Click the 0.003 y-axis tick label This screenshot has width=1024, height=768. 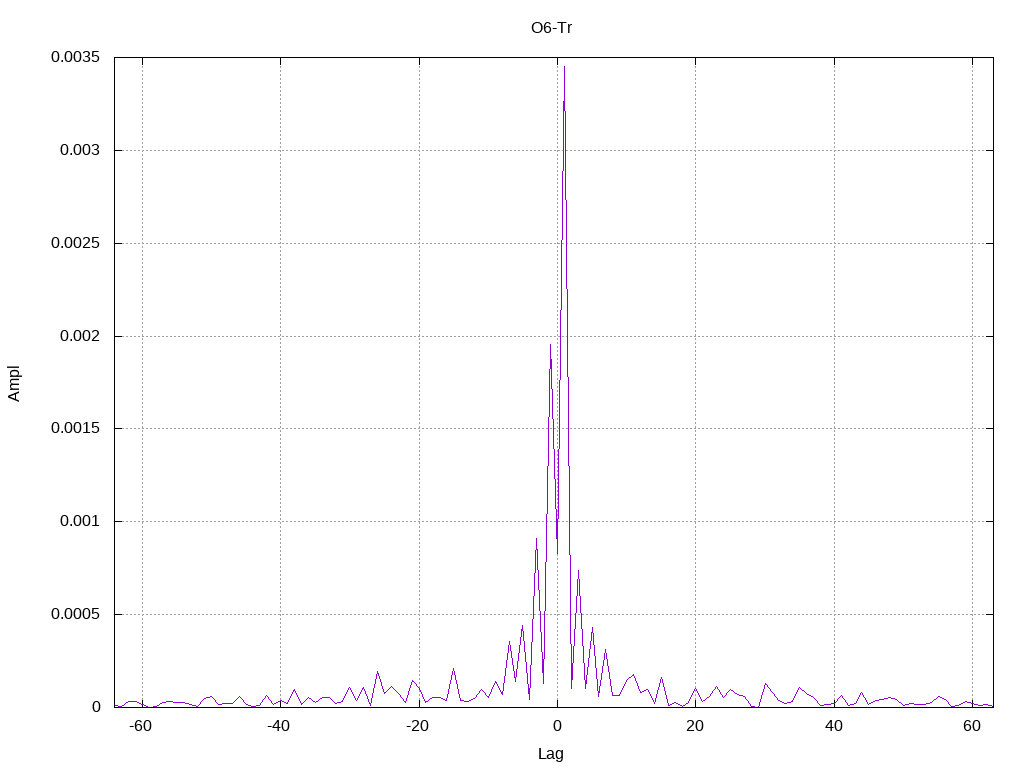(x=80, y=150)
